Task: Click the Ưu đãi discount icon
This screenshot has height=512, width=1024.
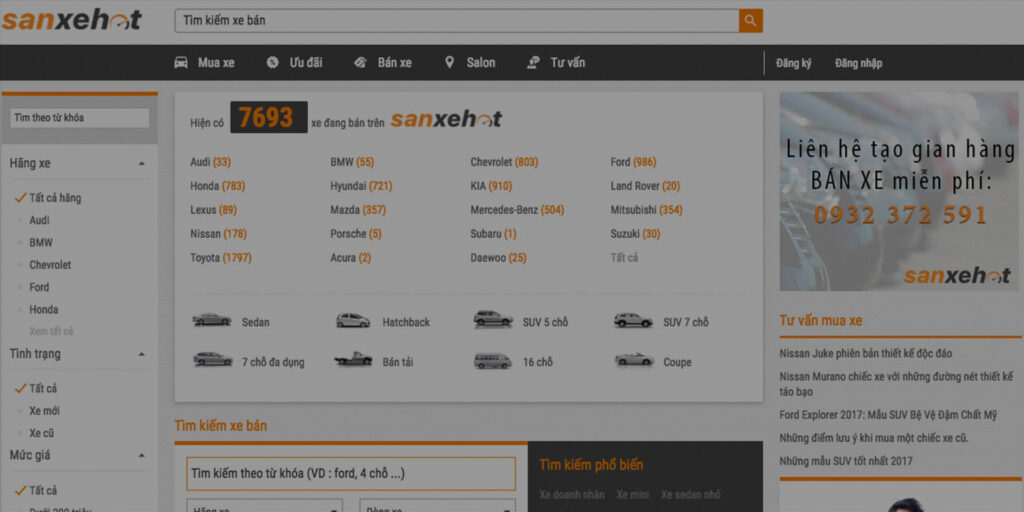Action: 272,63
